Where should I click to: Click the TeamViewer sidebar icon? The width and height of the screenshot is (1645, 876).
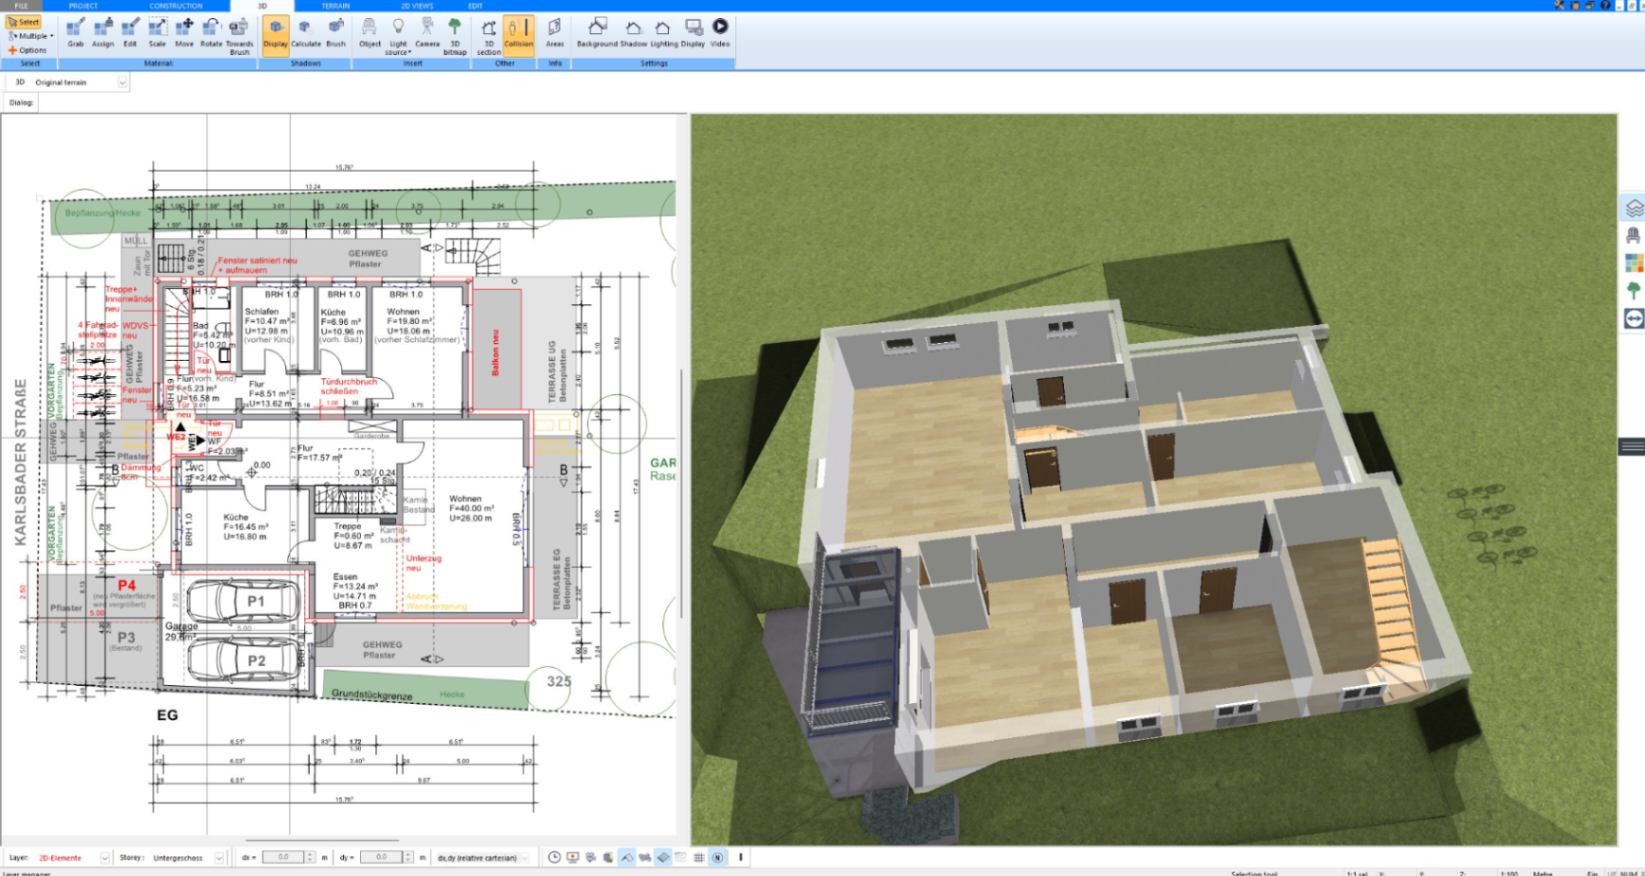1633,319
